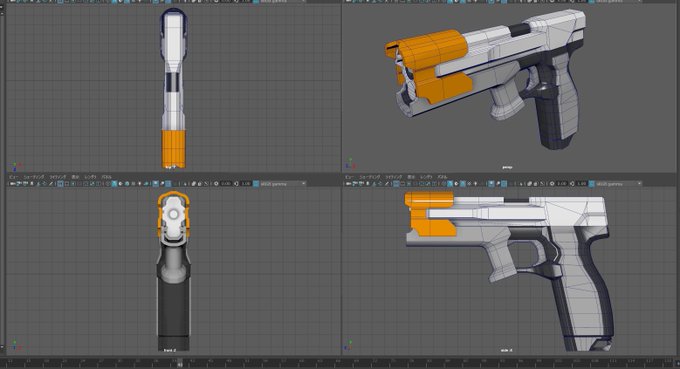Click the time slider at current frame marker

coord(180,364)
